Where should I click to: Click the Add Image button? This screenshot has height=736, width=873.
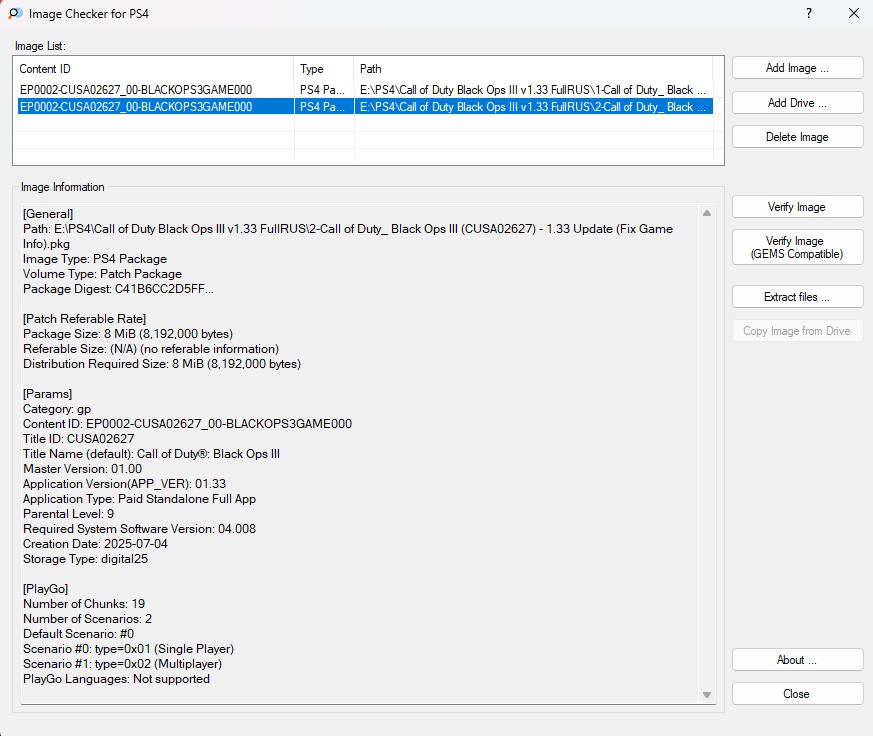click(x=797, y=68)
